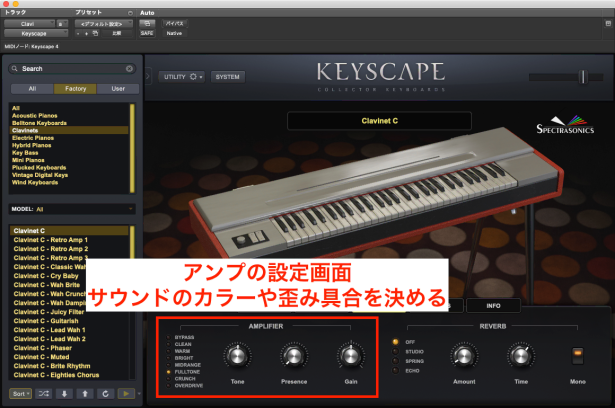Click the automation enable icon under Auto

(147, 24)
